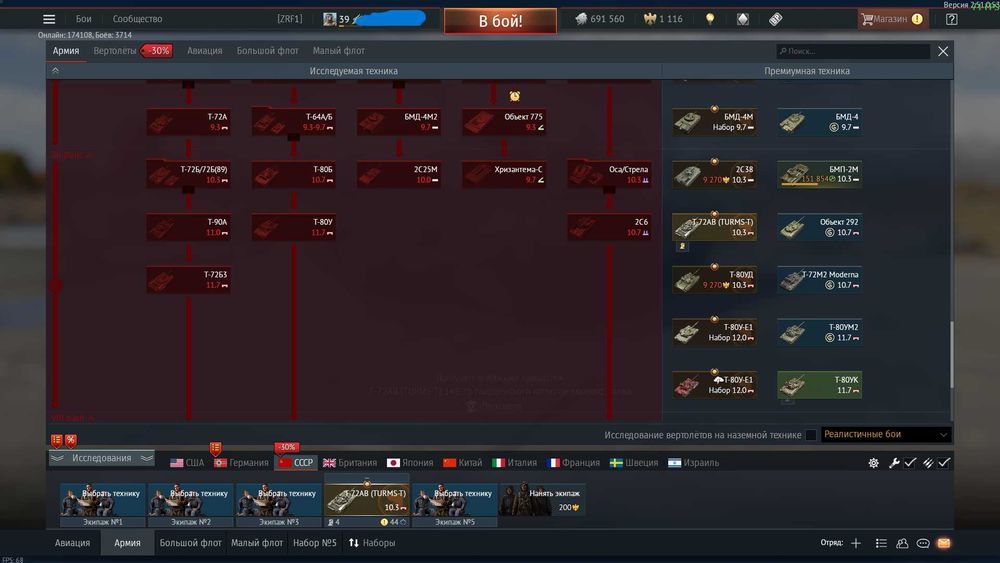1000x563 pixels.
Task: Click the vertical scrollbar of the tree
Action: (952, 354)
